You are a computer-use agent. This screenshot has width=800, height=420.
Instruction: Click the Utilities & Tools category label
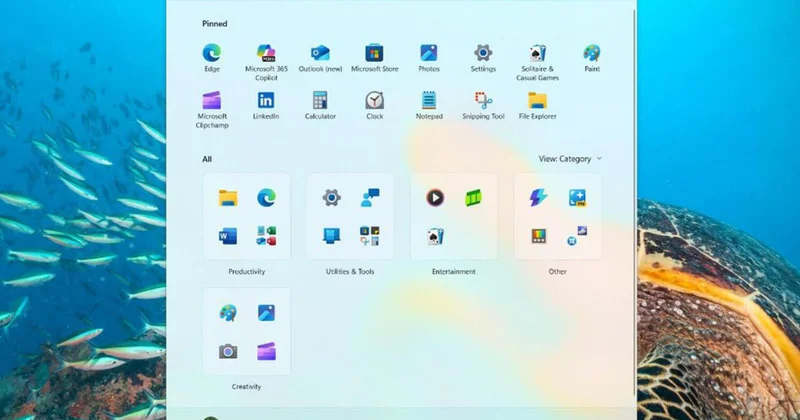point(350,271)
